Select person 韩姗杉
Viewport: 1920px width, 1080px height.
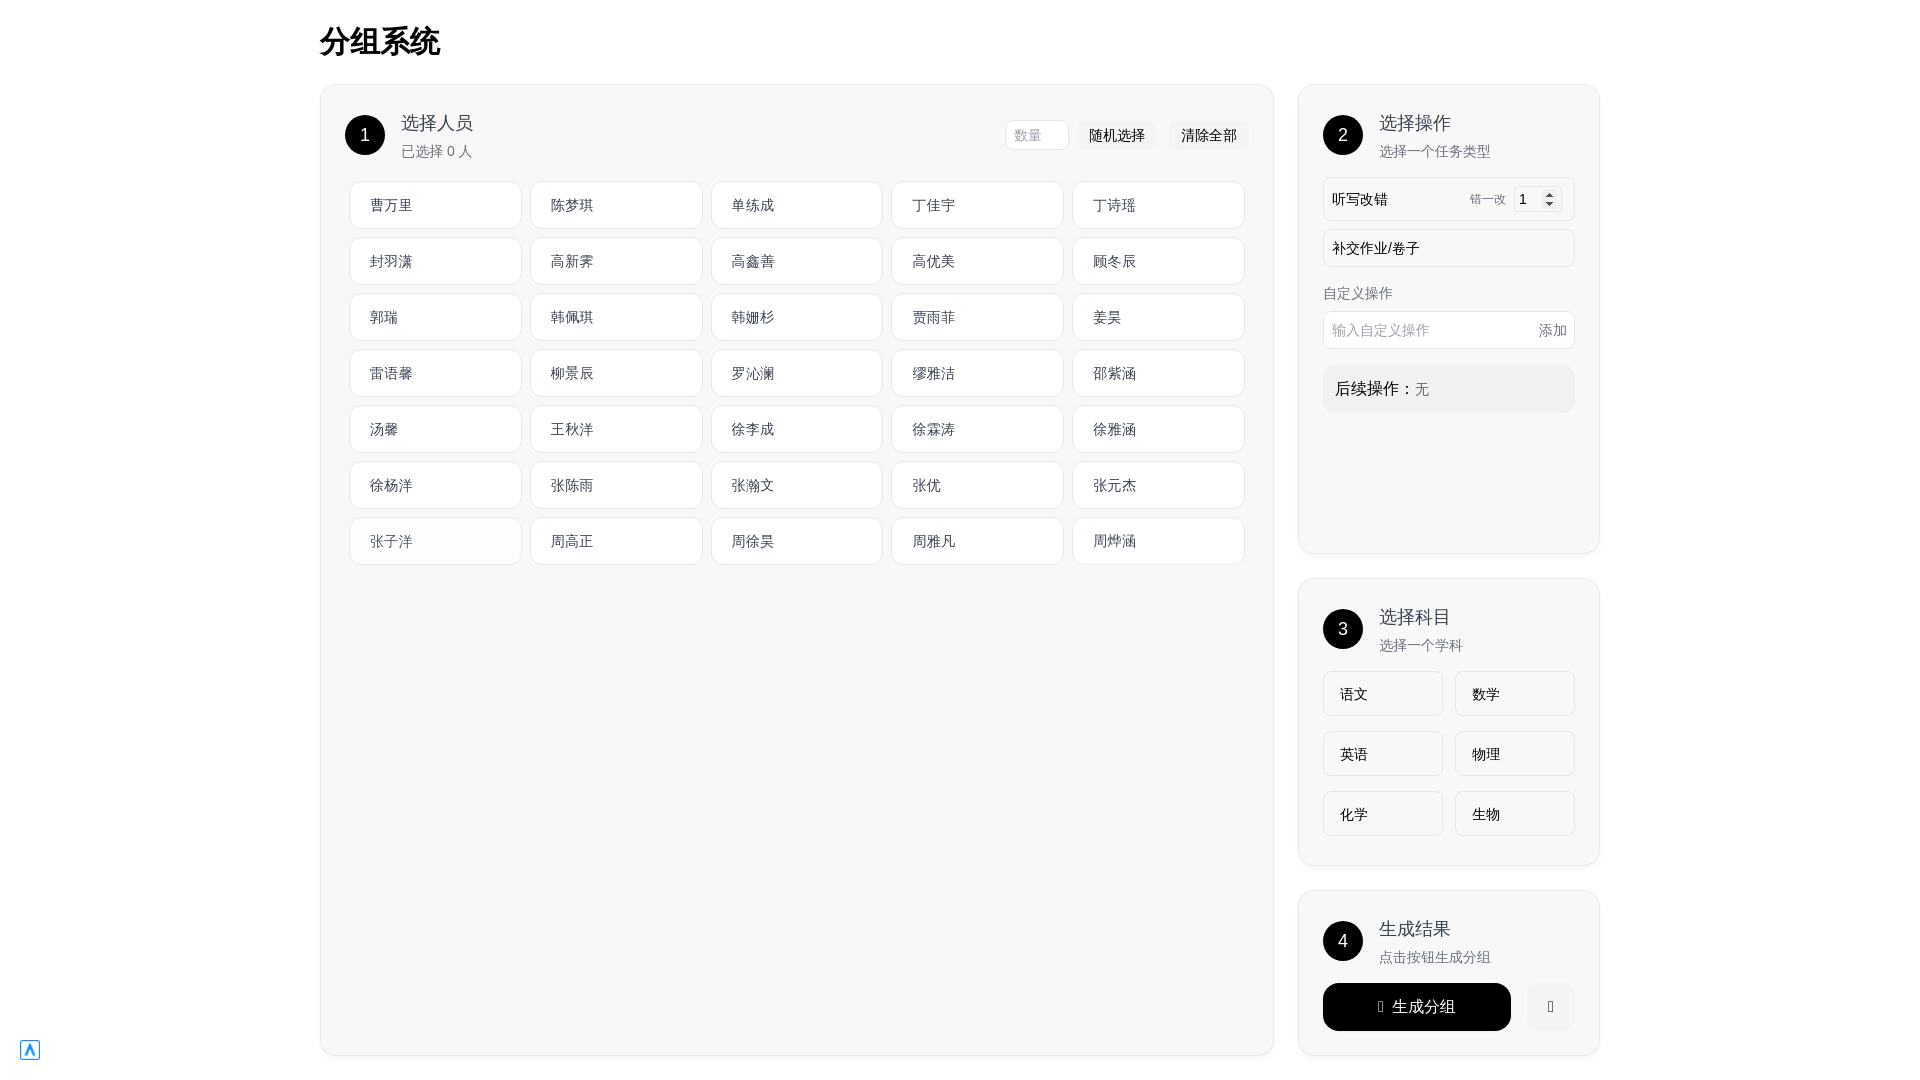796,317
